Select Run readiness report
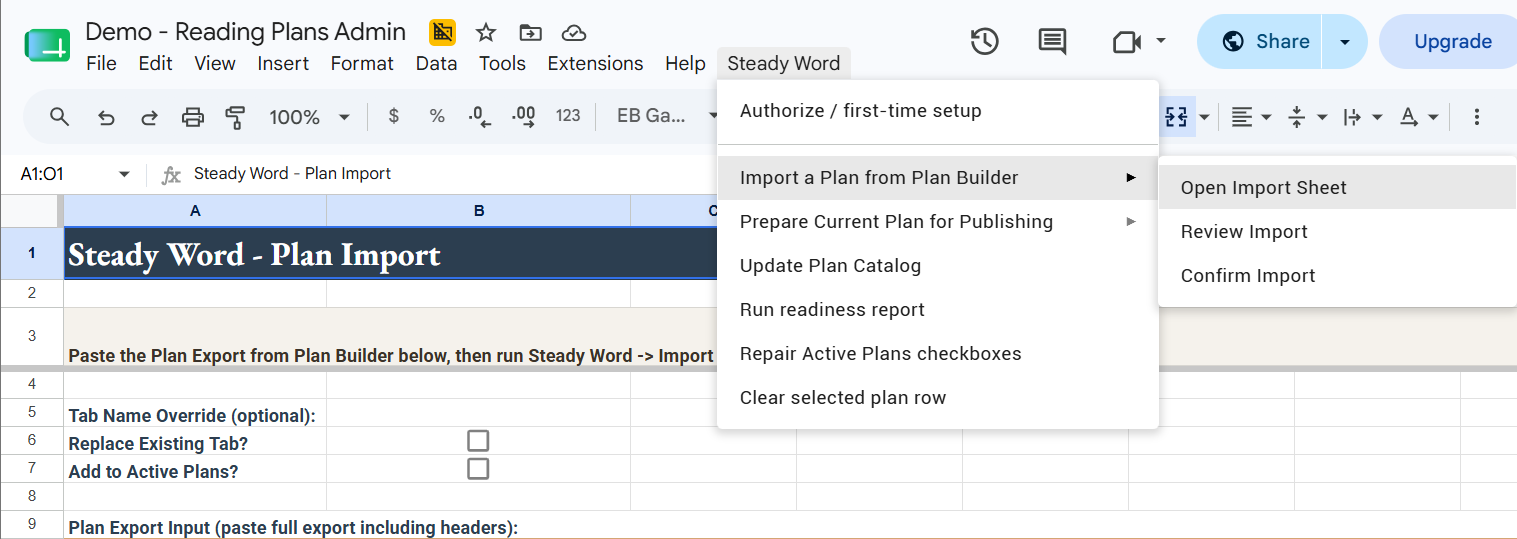Screen dimensions: 1517x539 pos(938,310)
